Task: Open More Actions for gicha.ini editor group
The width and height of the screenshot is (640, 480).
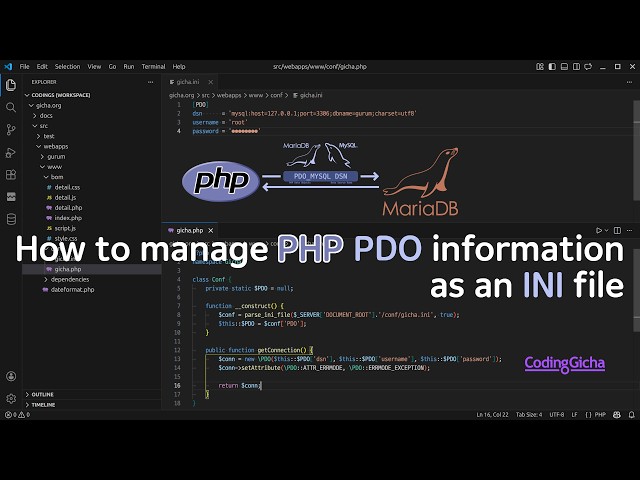Action: click(x=629, y=82)
